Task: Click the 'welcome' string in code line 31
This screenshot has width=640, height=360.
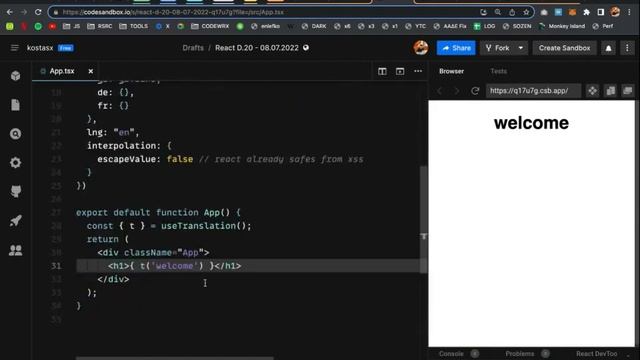Action: (x=174, y=266)
